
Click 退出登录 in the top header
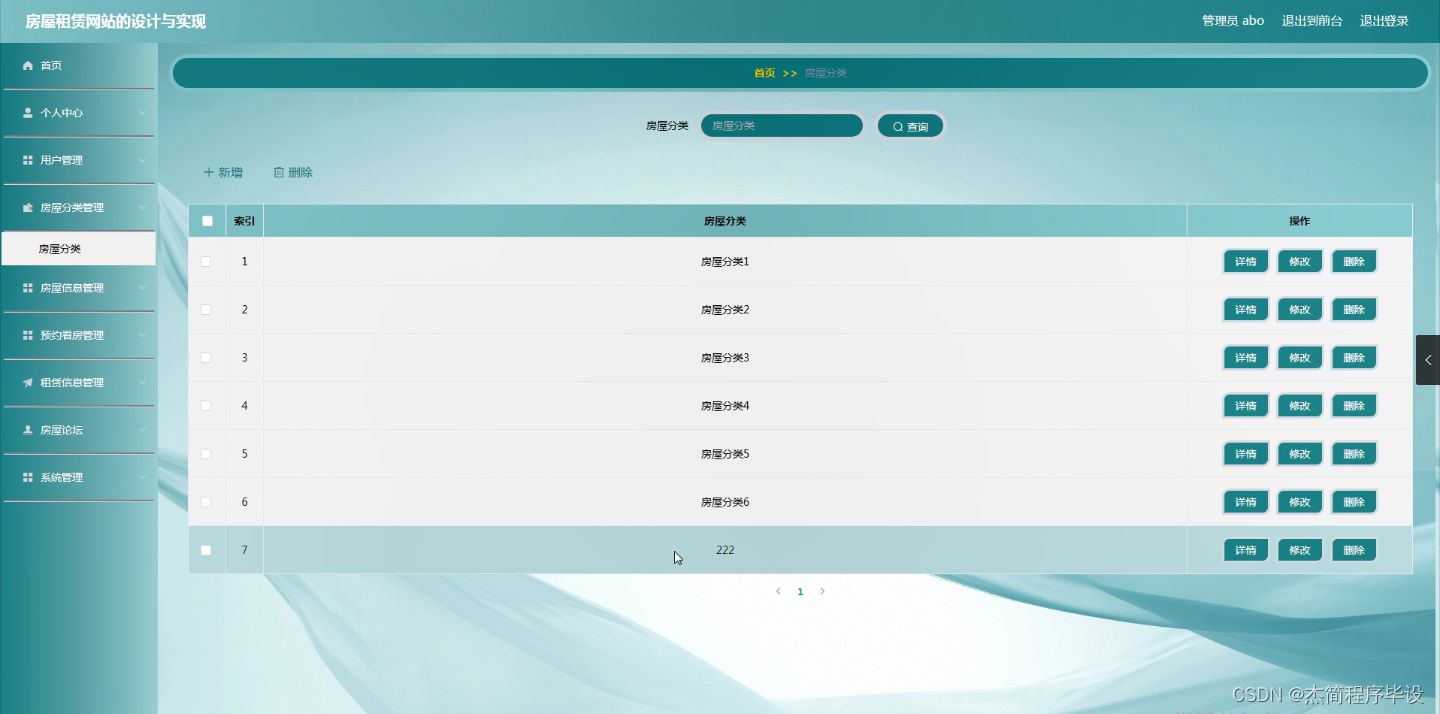coord(1384,21)
